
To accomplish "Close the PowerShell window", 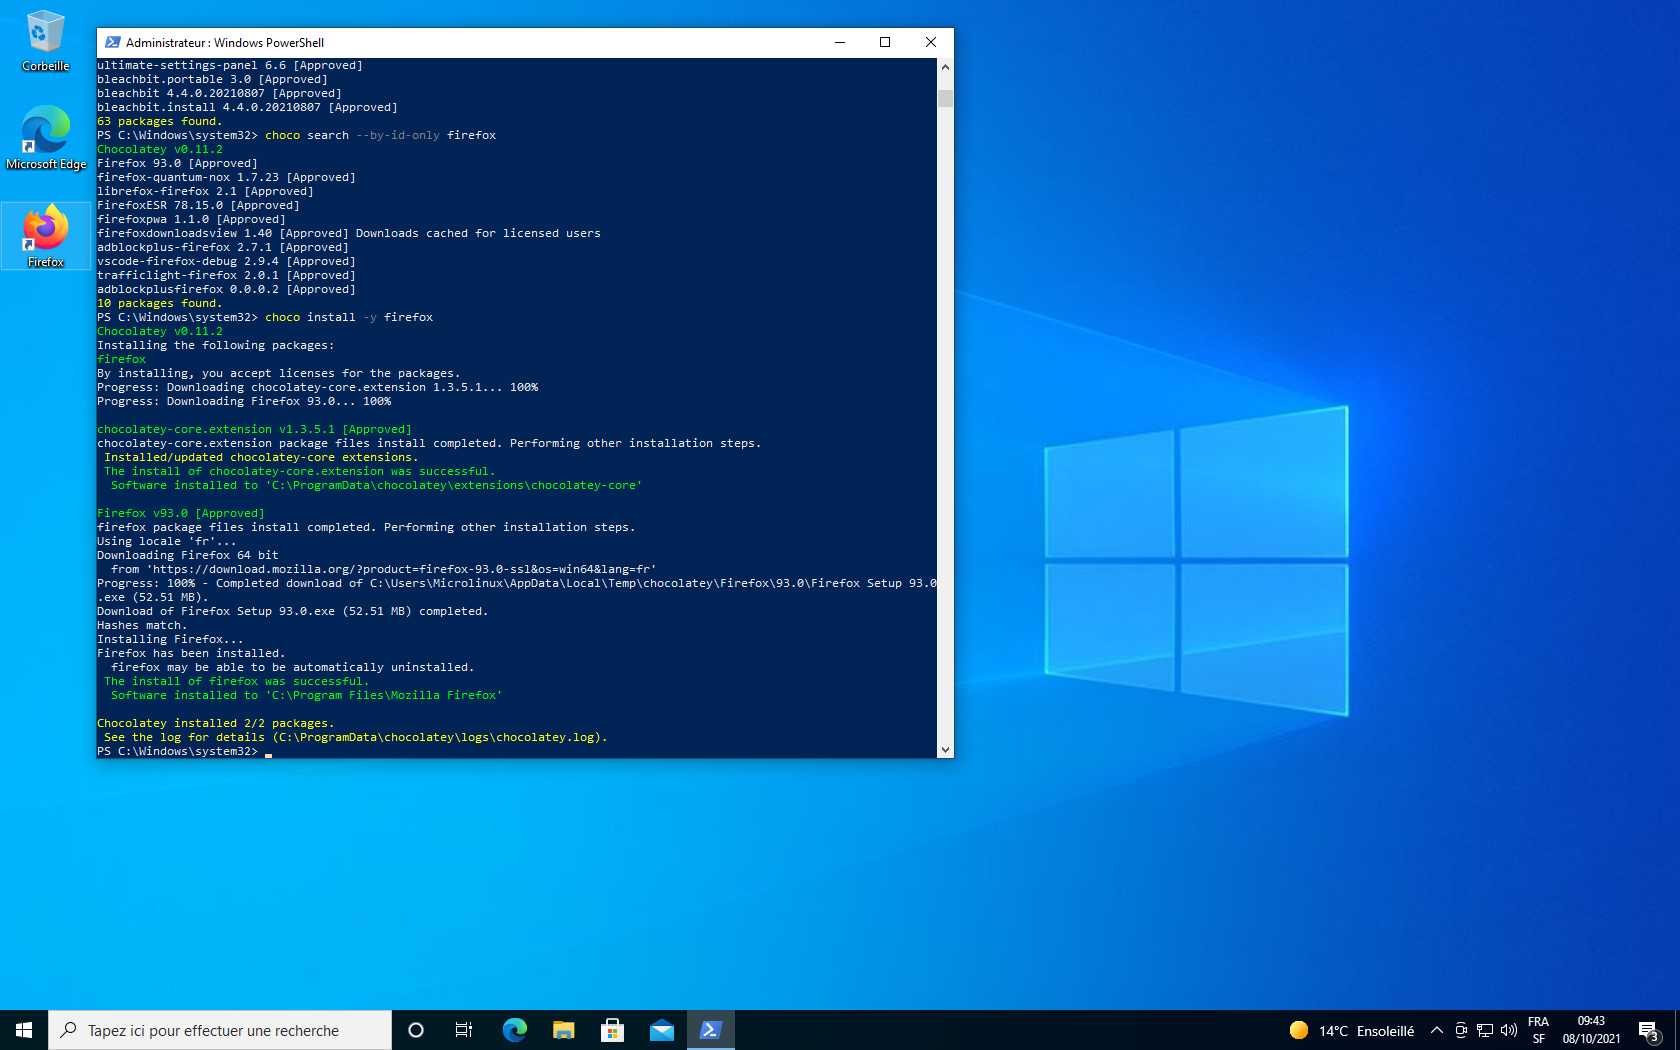I will (x=931, y=42).
